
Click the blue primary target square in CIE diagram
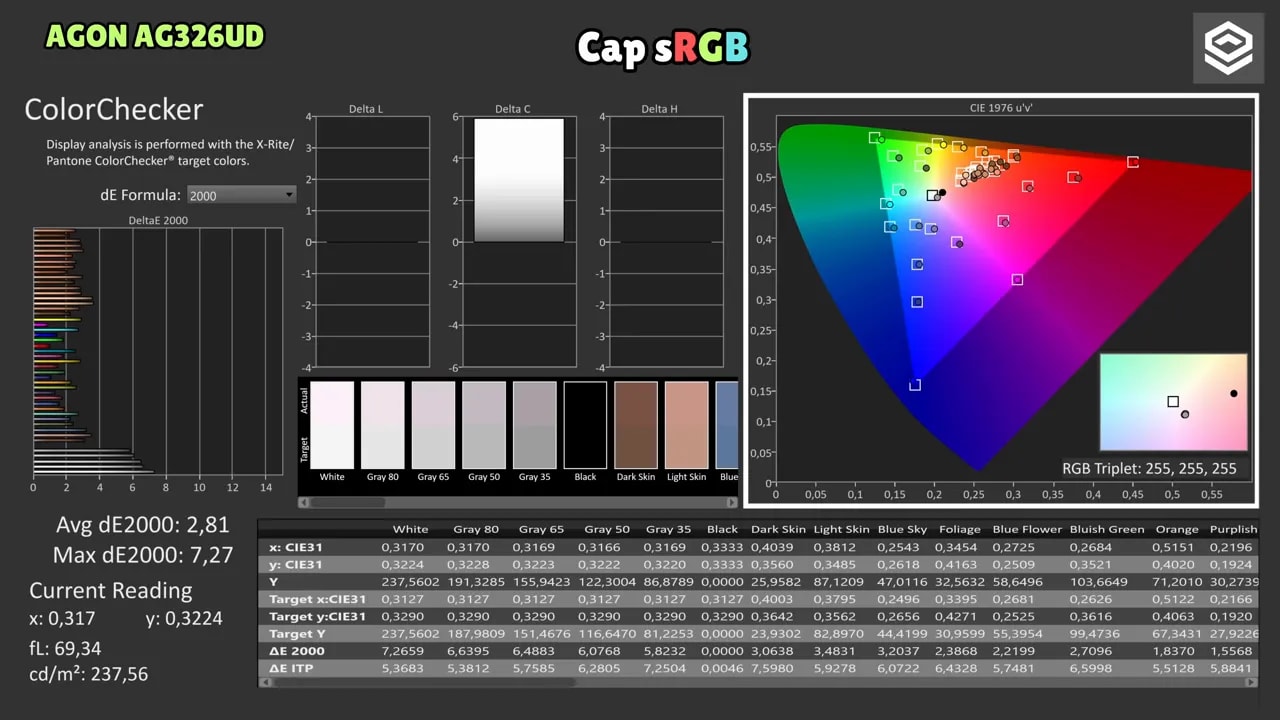[915, 385]
